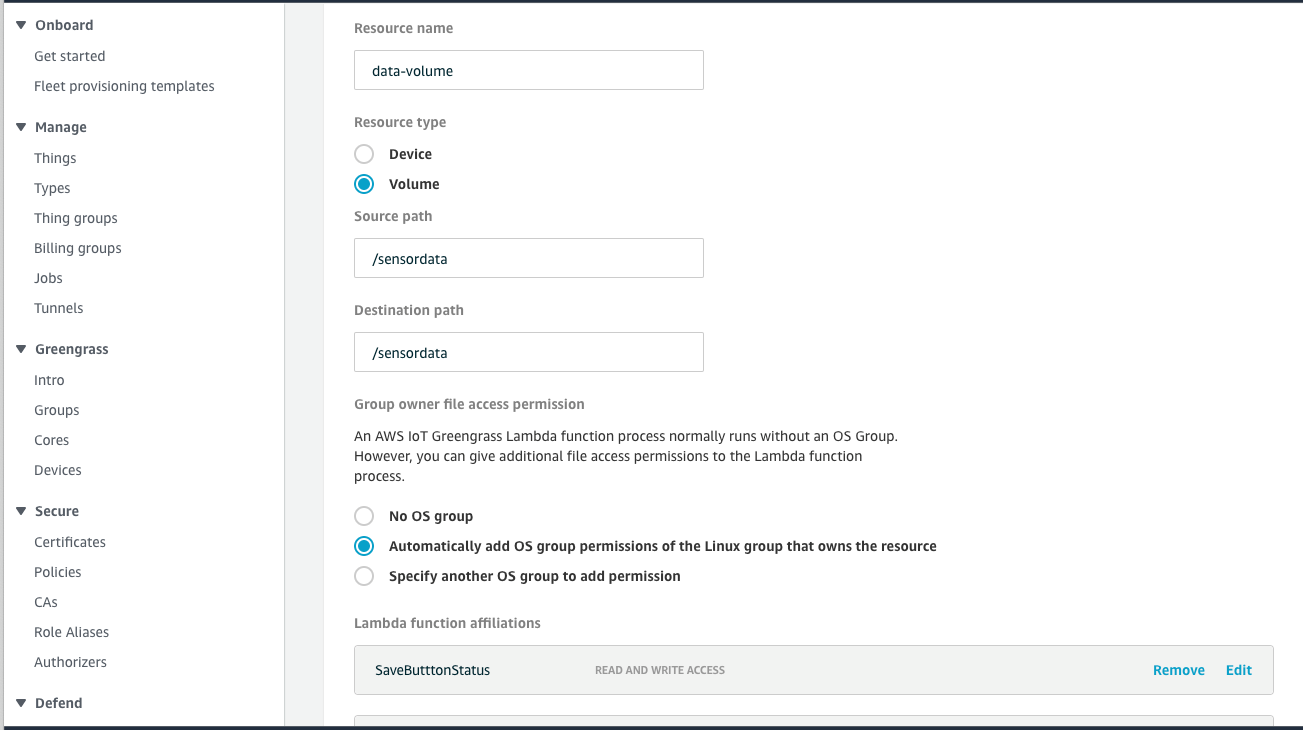Expand the Defend sidebar section
The image size is (1303, 730).
(x=21, y=703)
